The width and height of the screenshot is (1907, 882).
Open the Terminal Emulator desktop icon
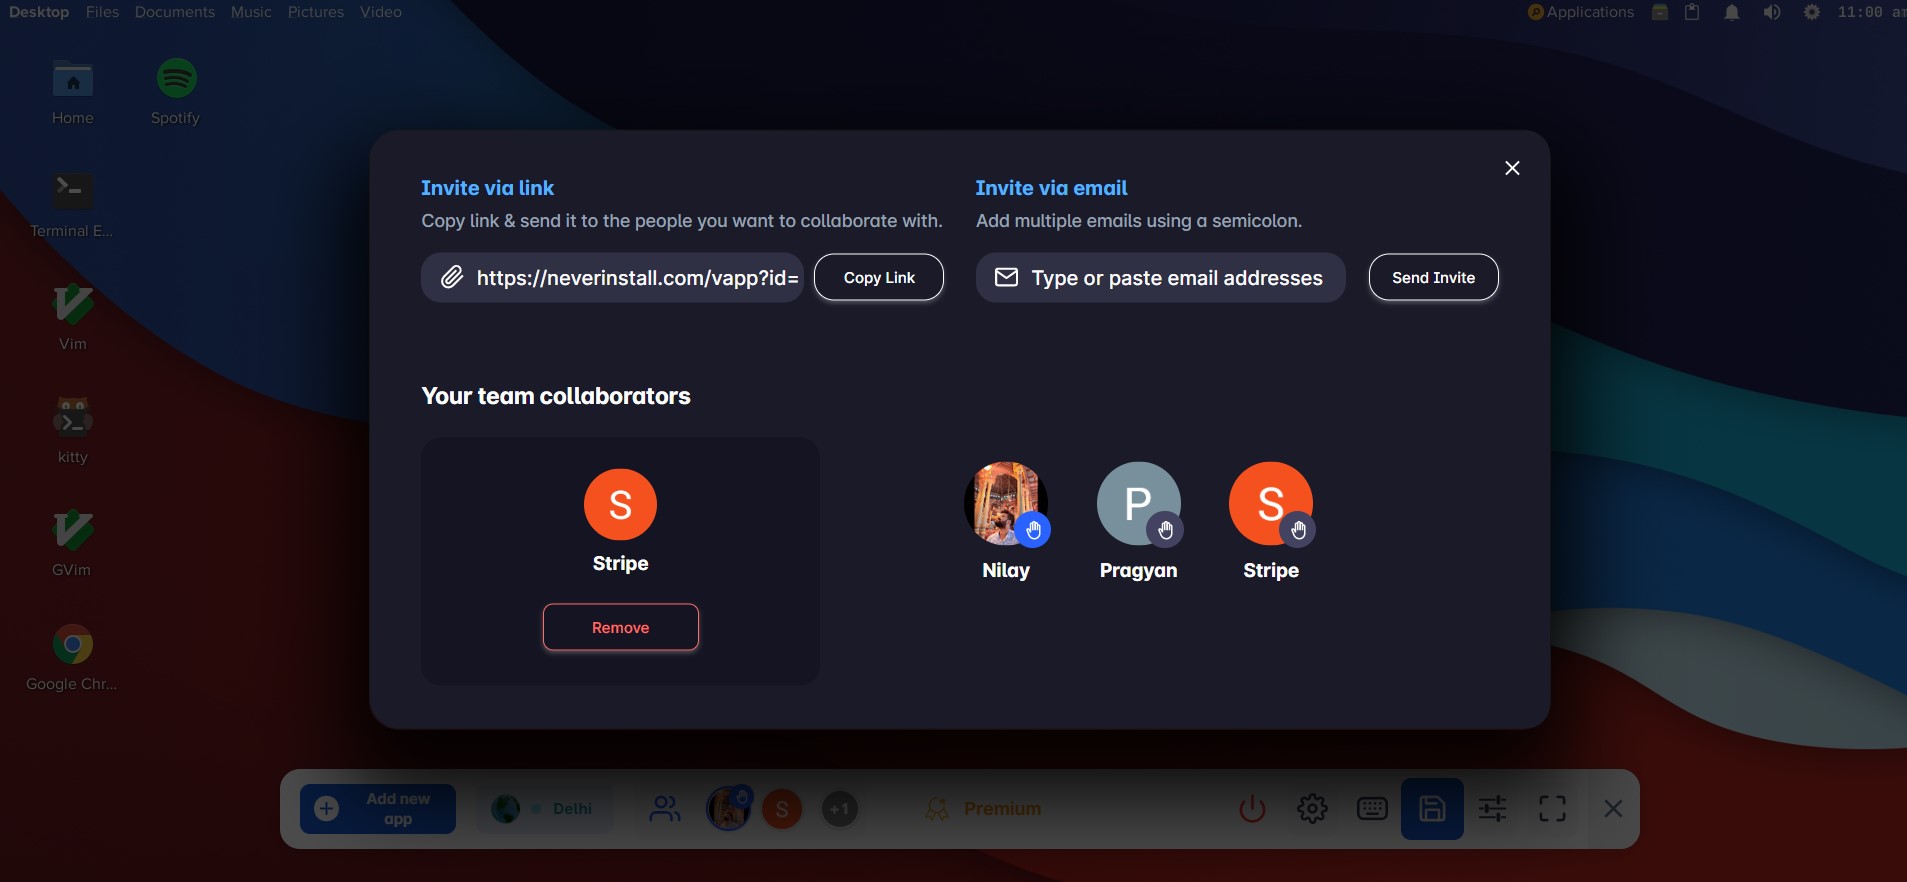pos(72,205)
